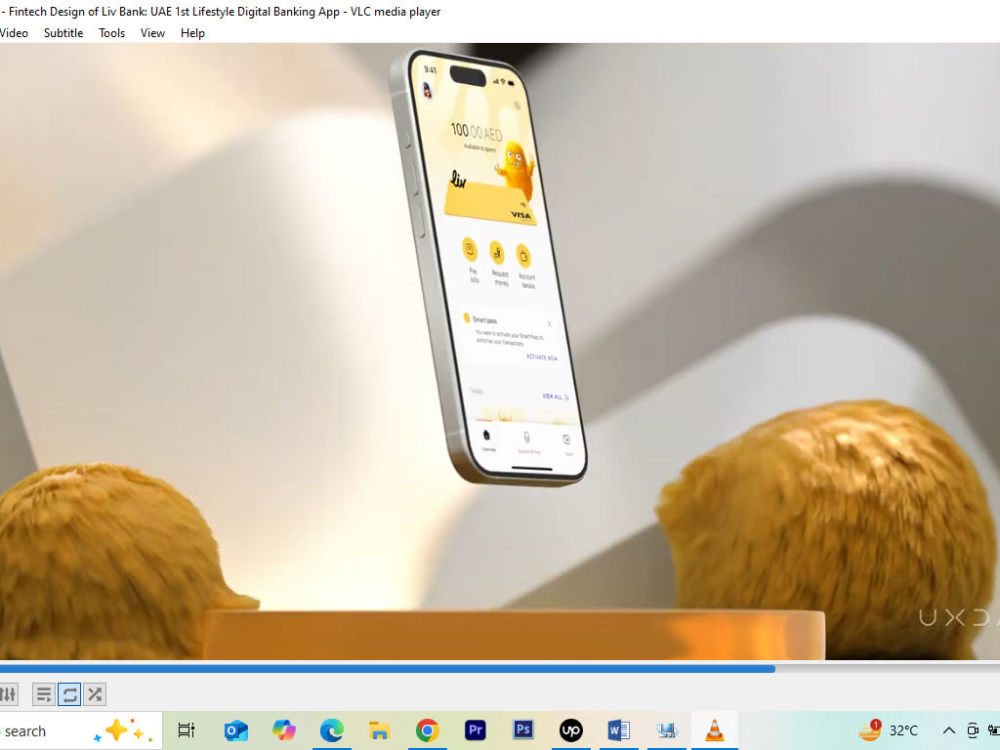This screenshot has width=1000, height=750.
Task: Open the Video menu
Action: click(14, 33)
